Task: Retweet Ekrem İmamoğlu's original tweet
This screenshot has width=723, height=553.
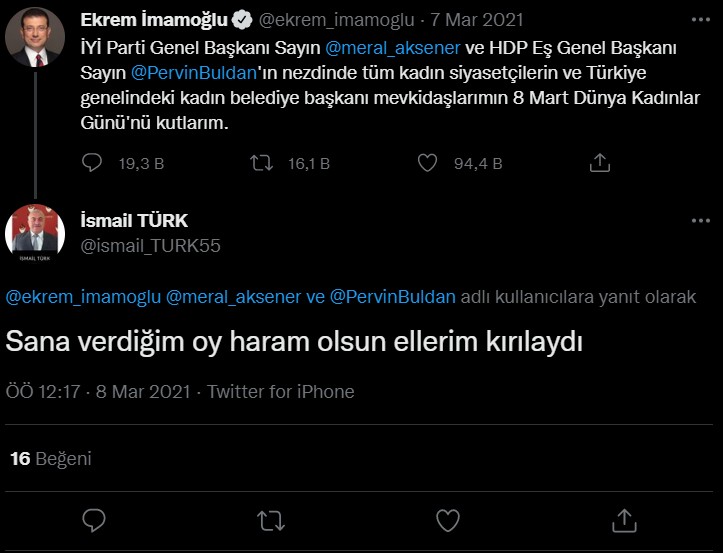Action: pyautogui.click(x=261, y=162)
